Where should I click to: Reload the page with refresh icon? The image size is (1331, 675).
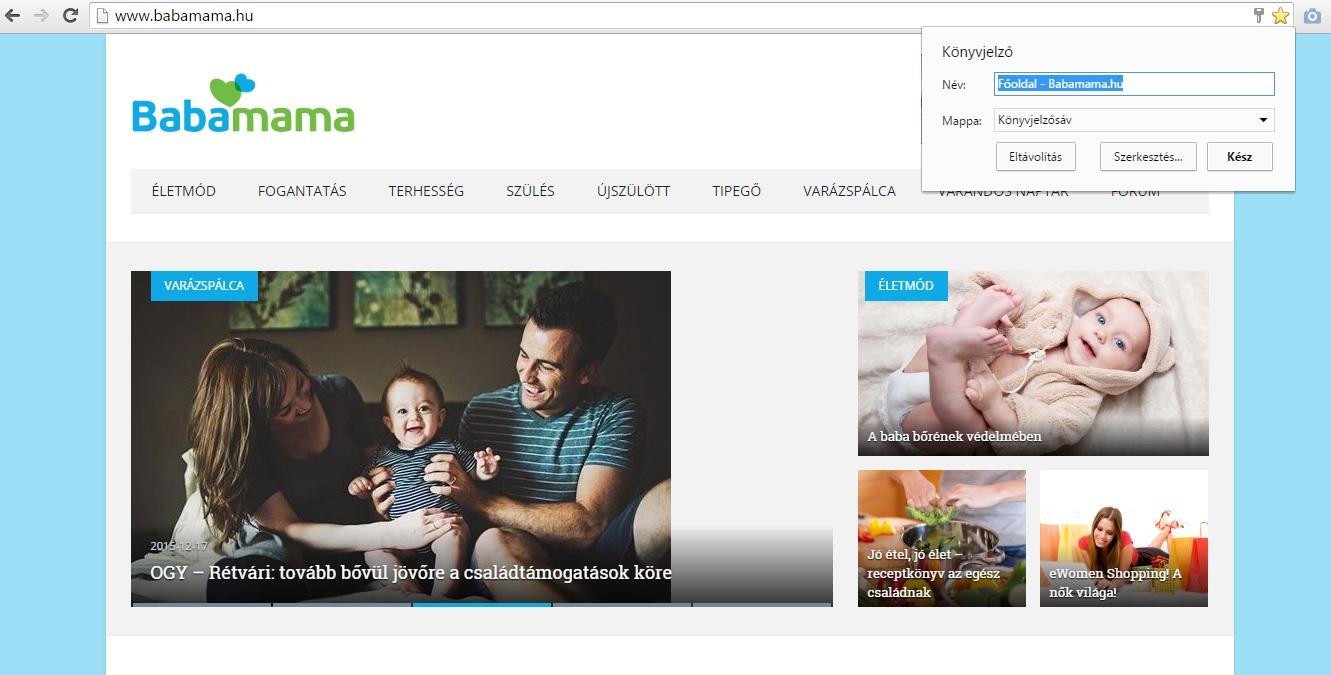point(70,15)
